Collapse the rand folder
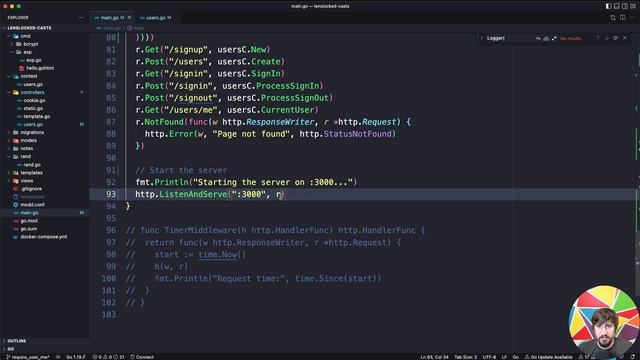 coord(44,156)
